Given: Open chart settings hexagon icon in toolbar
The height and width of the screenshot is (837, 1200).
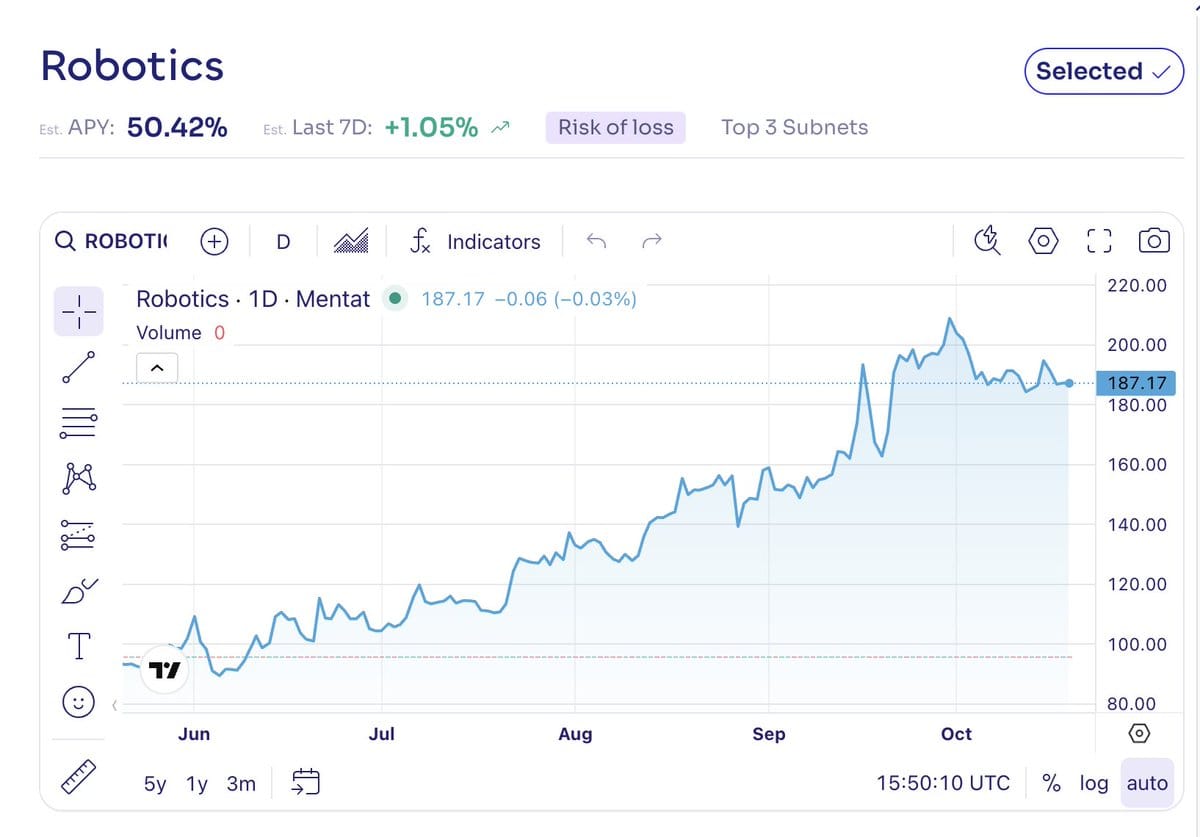Looking at the screenshot, I should click(1043, 240).
